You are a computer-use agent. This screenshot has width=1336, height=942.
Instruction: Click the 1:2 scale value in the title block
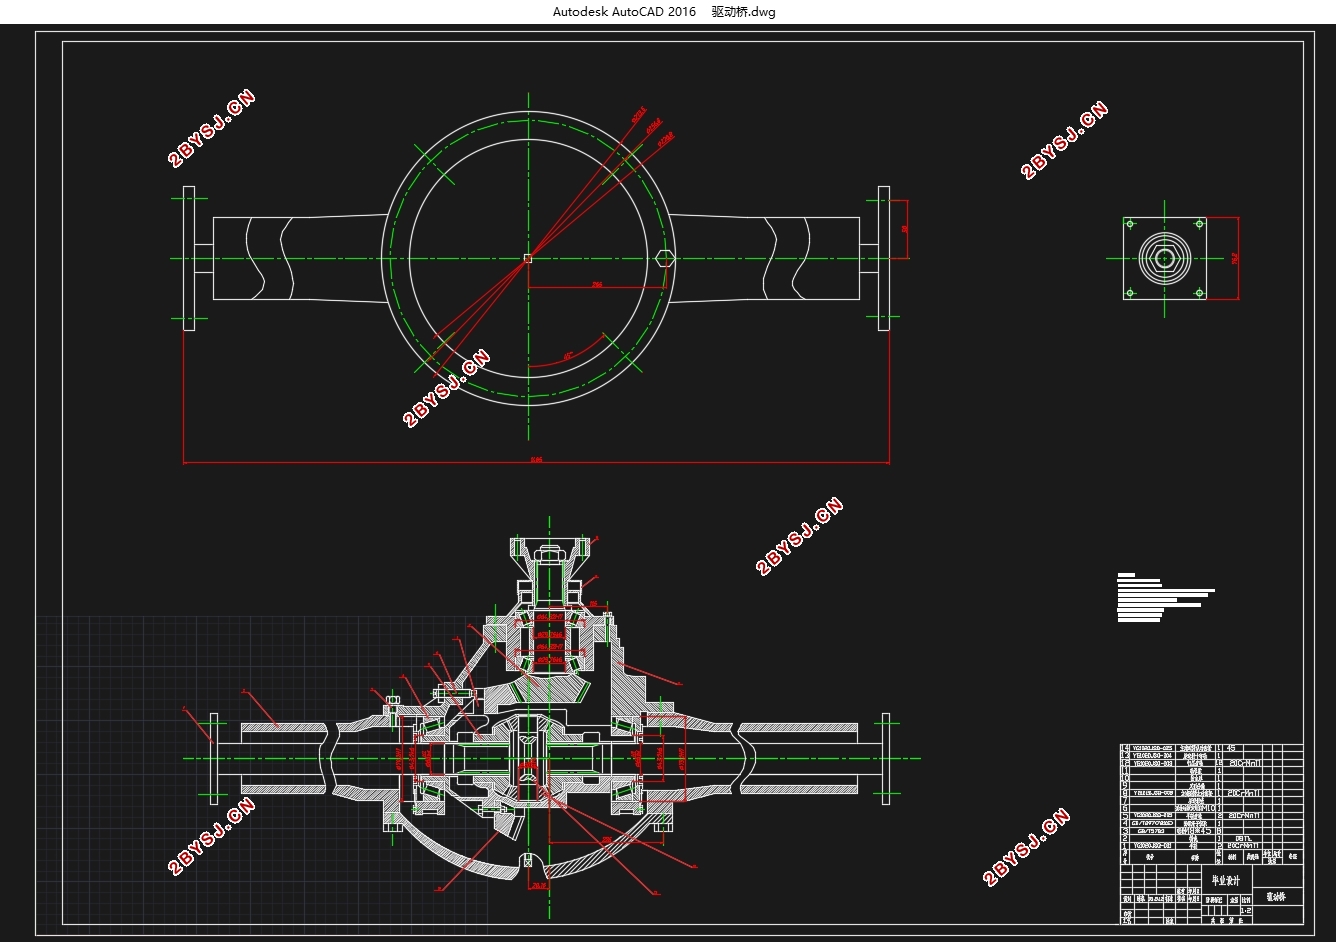(x=1245, y=911)
